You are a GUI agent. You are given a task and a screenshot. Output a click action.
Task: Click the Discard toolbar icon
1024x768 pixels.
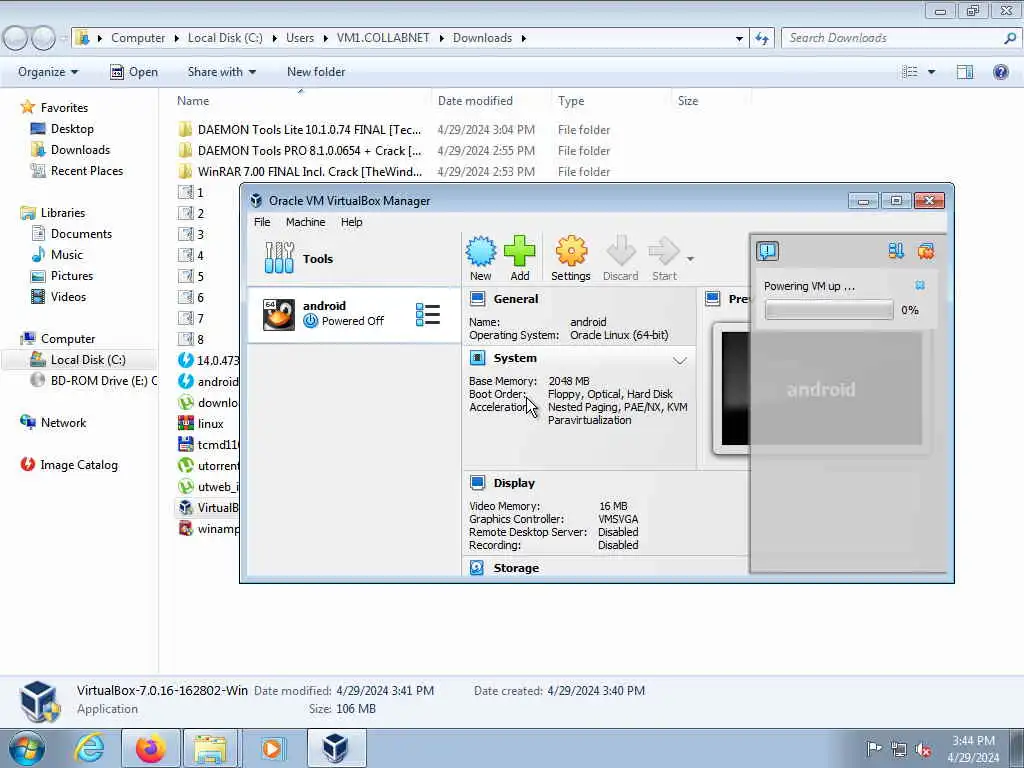click(x=620, y=251)
